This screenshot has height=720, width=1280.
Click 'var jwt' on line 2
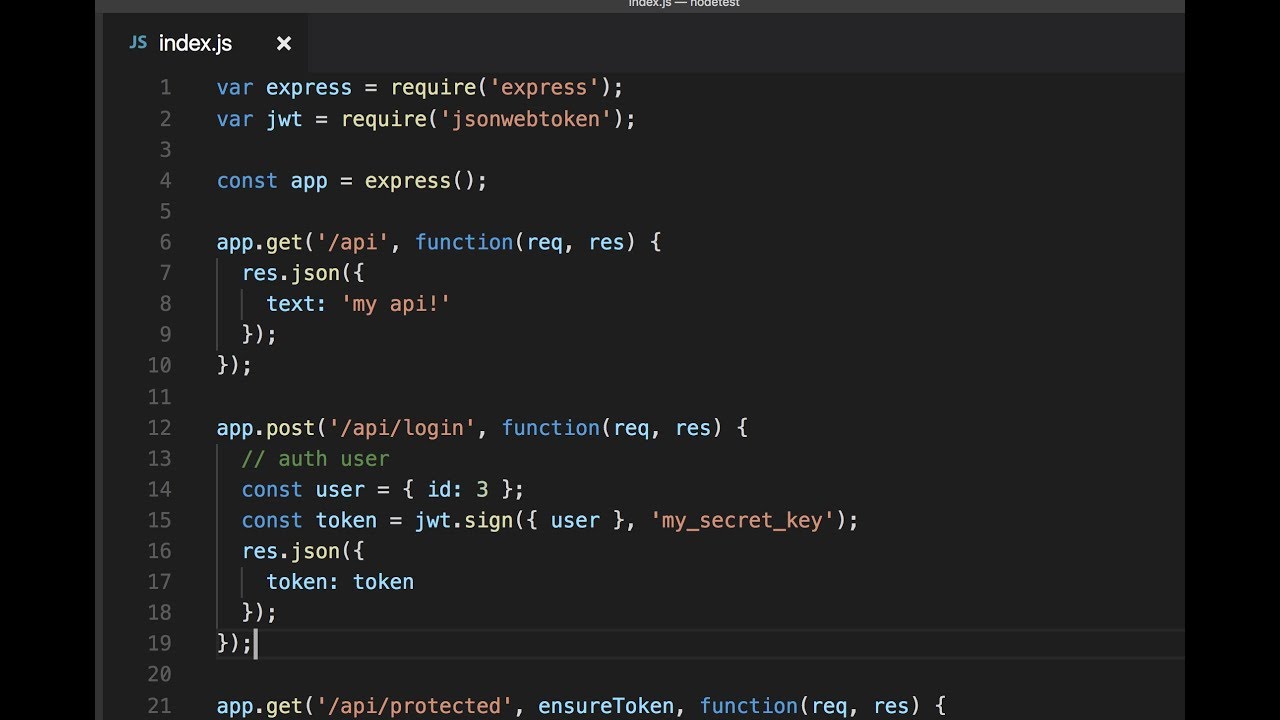click(x=260, y=119)
